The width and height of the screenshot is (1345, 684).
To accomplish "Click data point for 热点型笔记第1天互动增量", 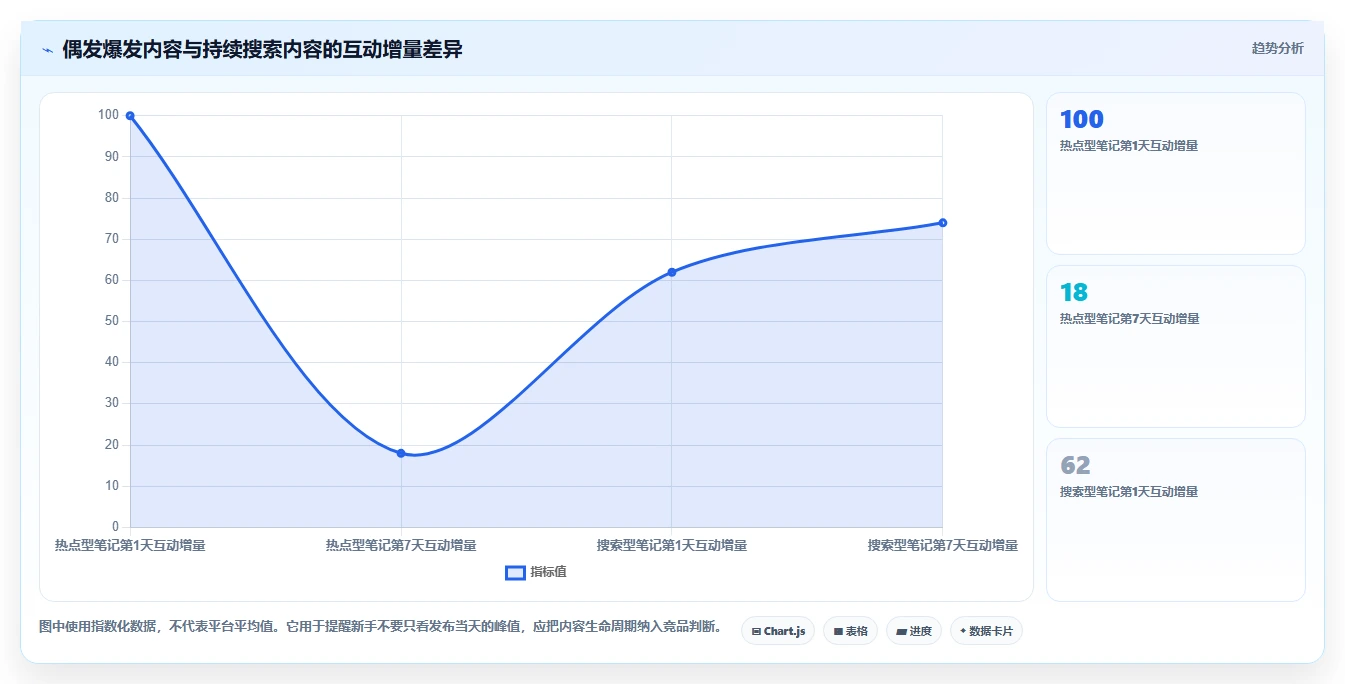I will click(x=130, y=116).
